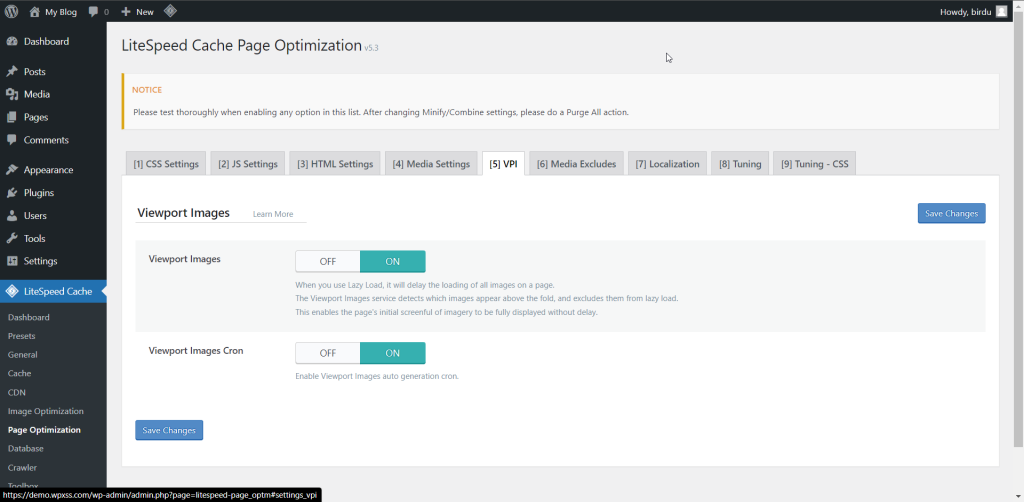
Task: Open the Presets submenu item
Action: click(22, 336)
